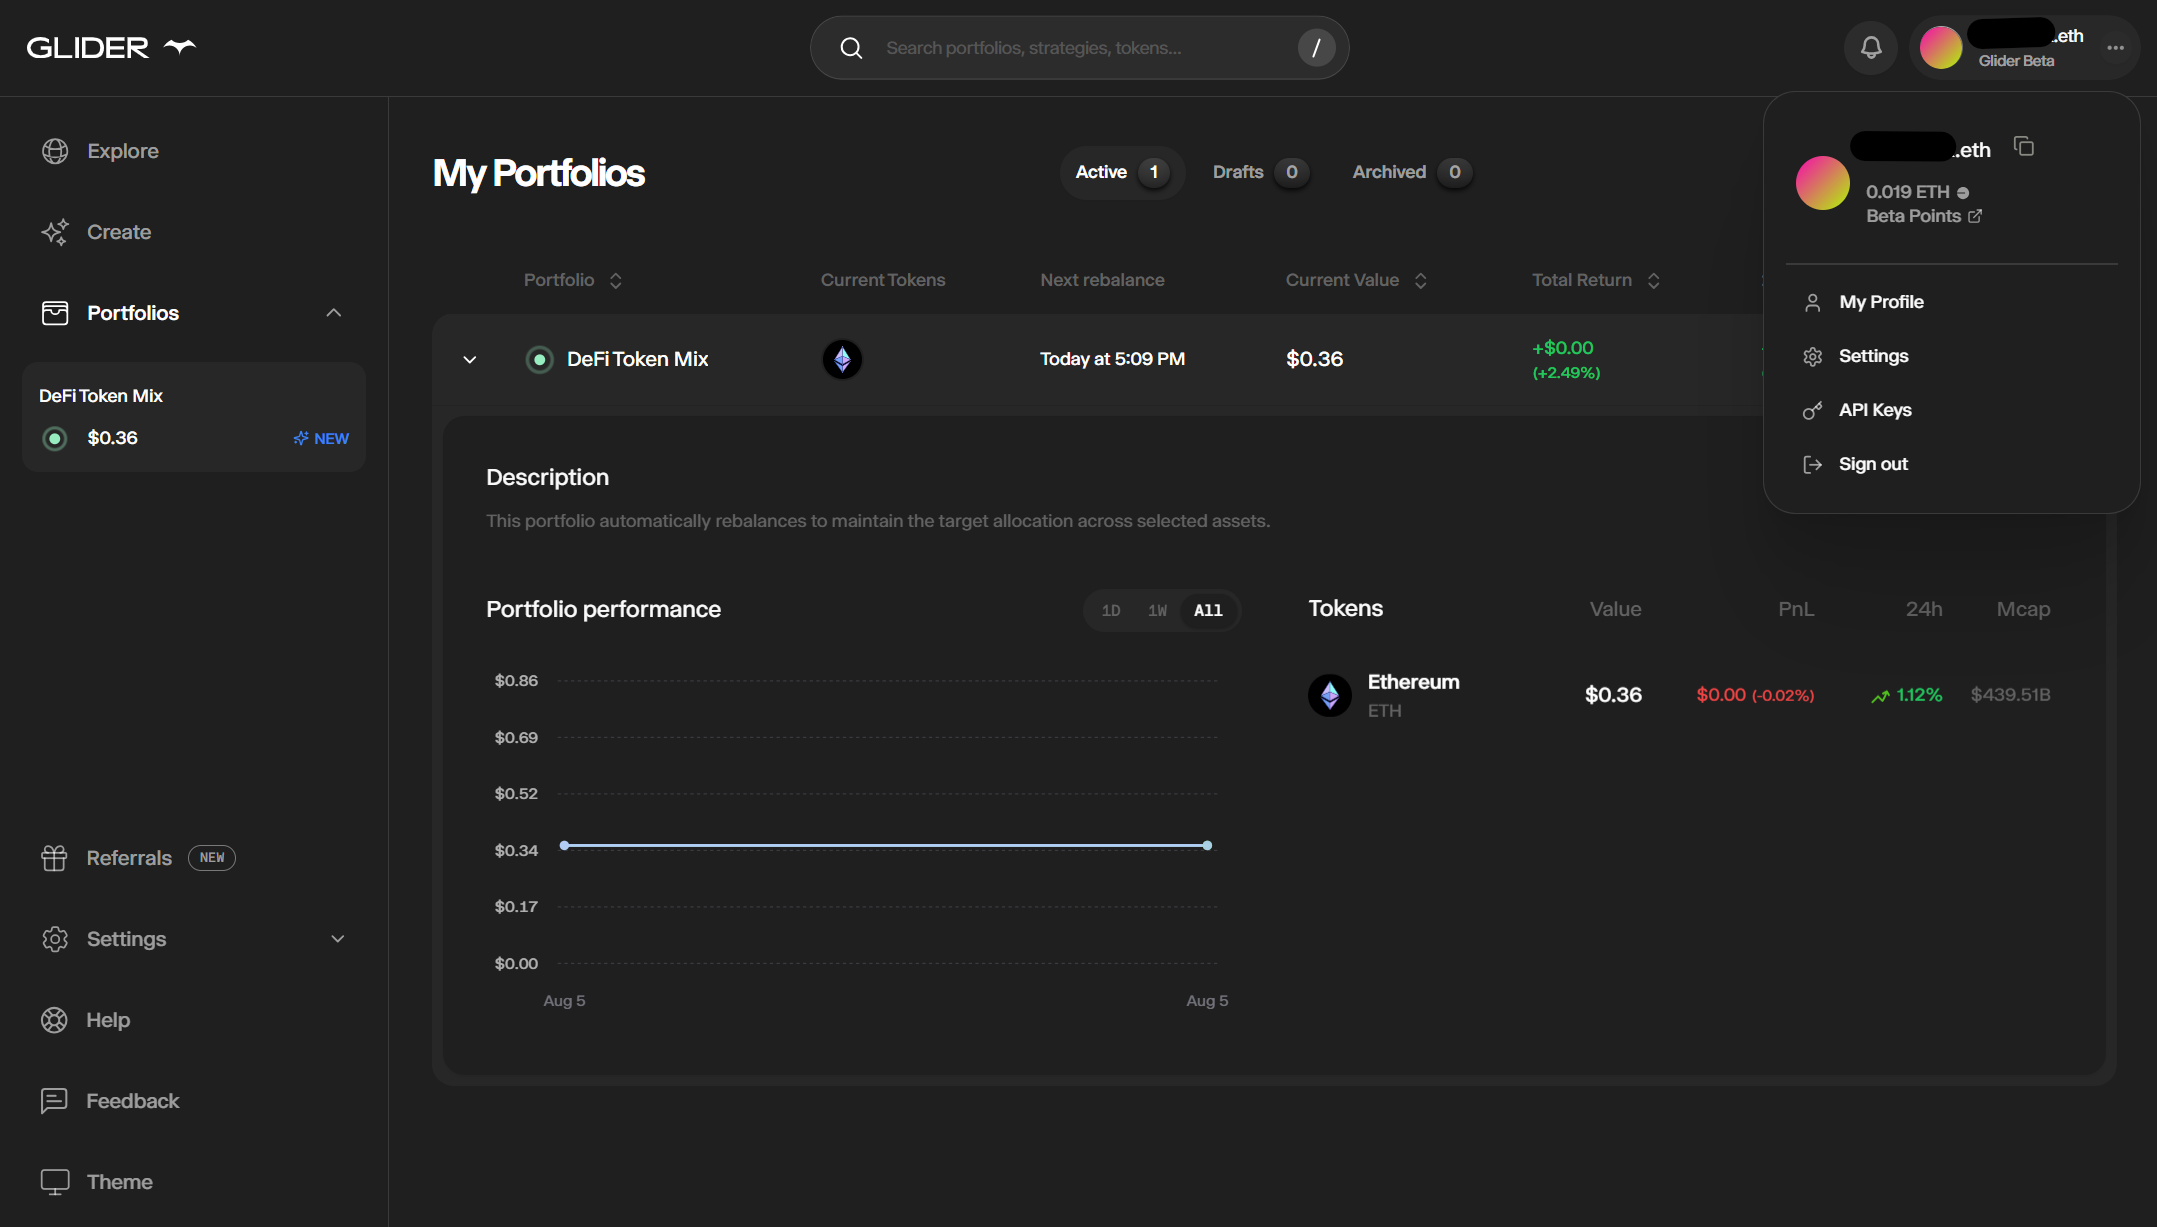Click the Ethereum icon in Tokens list

pyautogui.click(x=1330, y=695)
